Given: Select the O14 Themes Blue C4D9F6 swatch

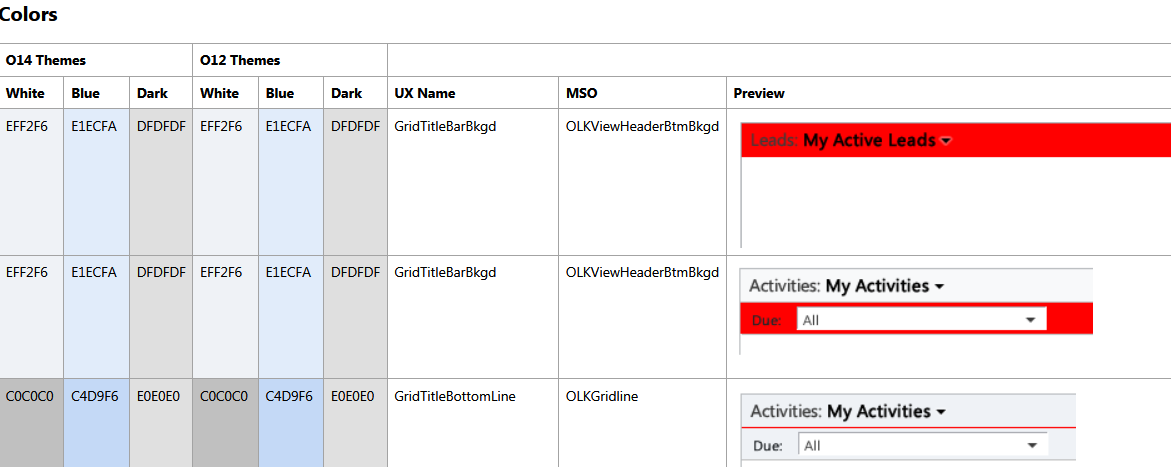Looking at the screenshot, I should click(x=96, y=422).
